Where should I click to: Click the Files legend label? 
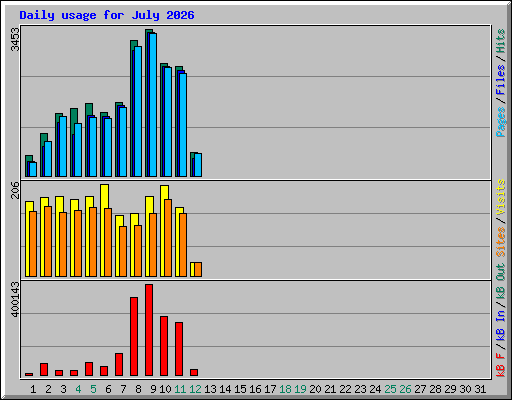point(500,80)
